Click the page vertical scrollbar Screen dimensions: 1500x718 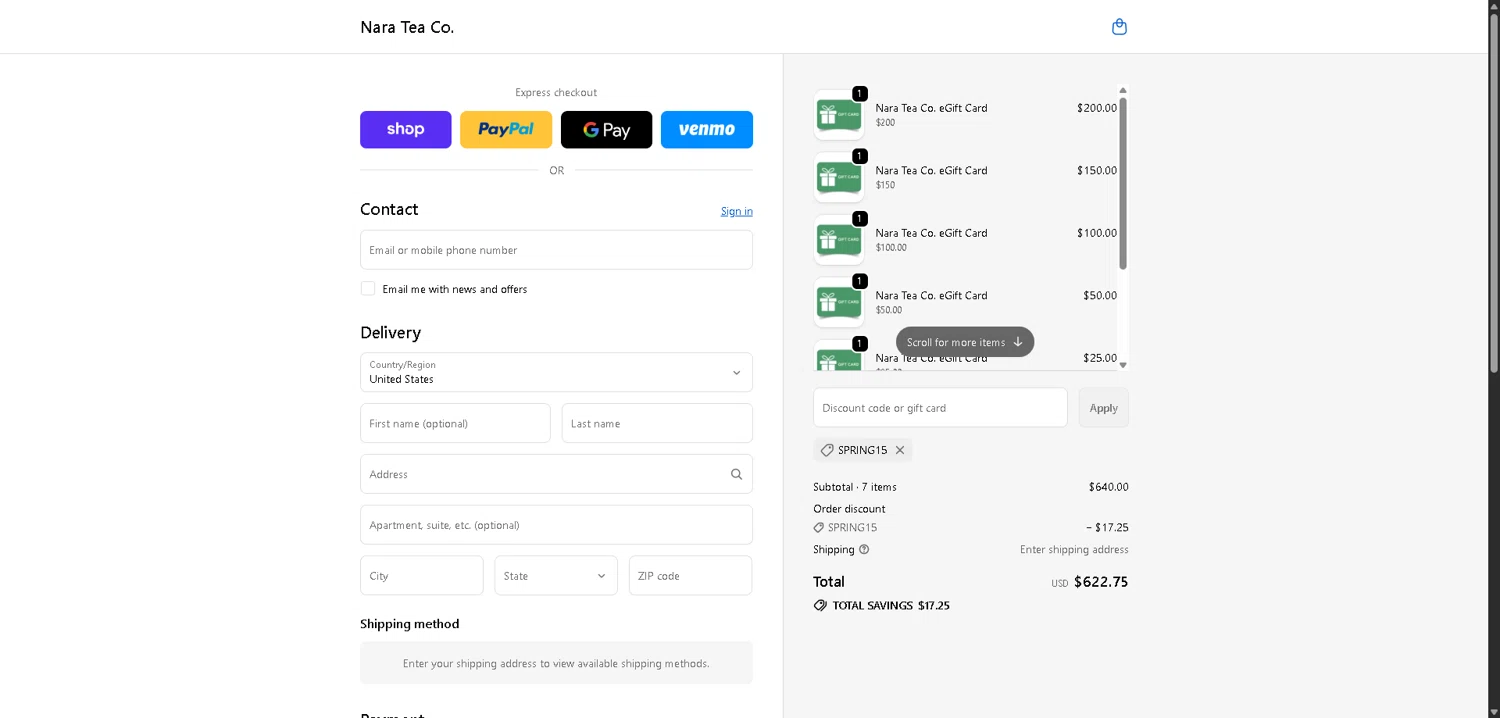tap(1494, 195)
